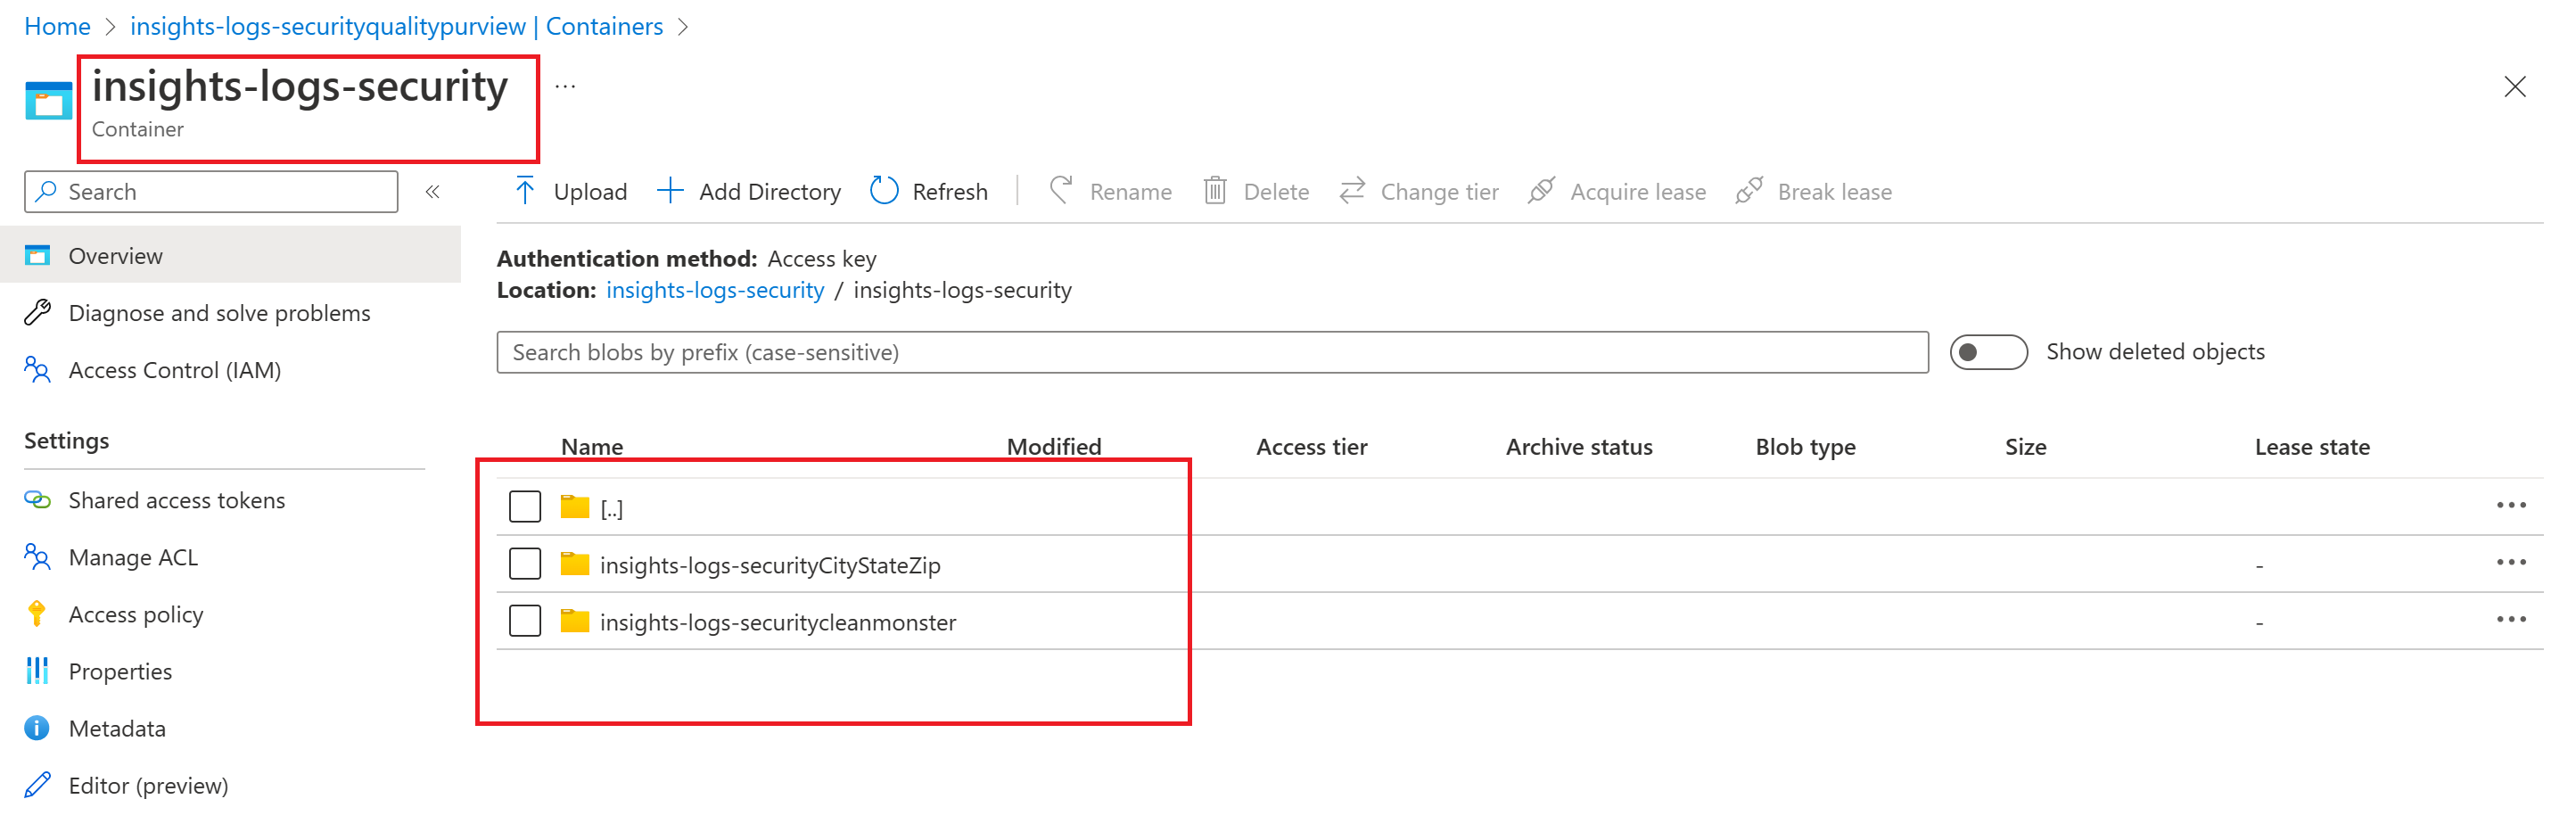Open insights-logs-securityqualitypurview Containers breadcrumb
This screenshot has width=2576, height=832.
396,26
